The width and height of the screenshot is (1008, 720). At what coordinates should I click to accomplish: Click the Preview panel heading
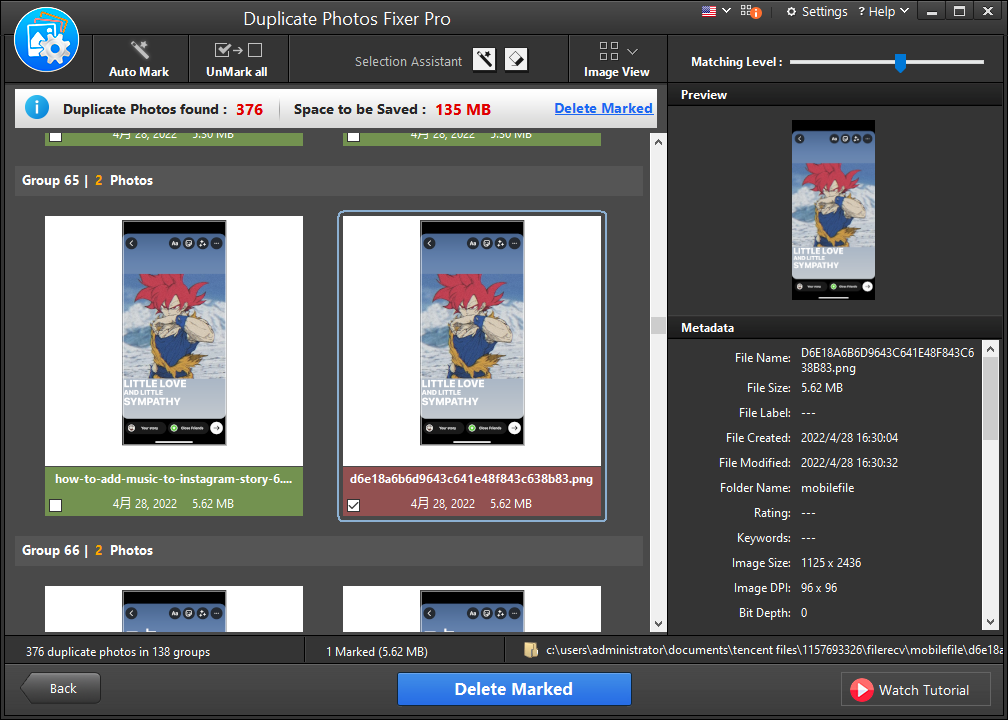tap(704, 95)
